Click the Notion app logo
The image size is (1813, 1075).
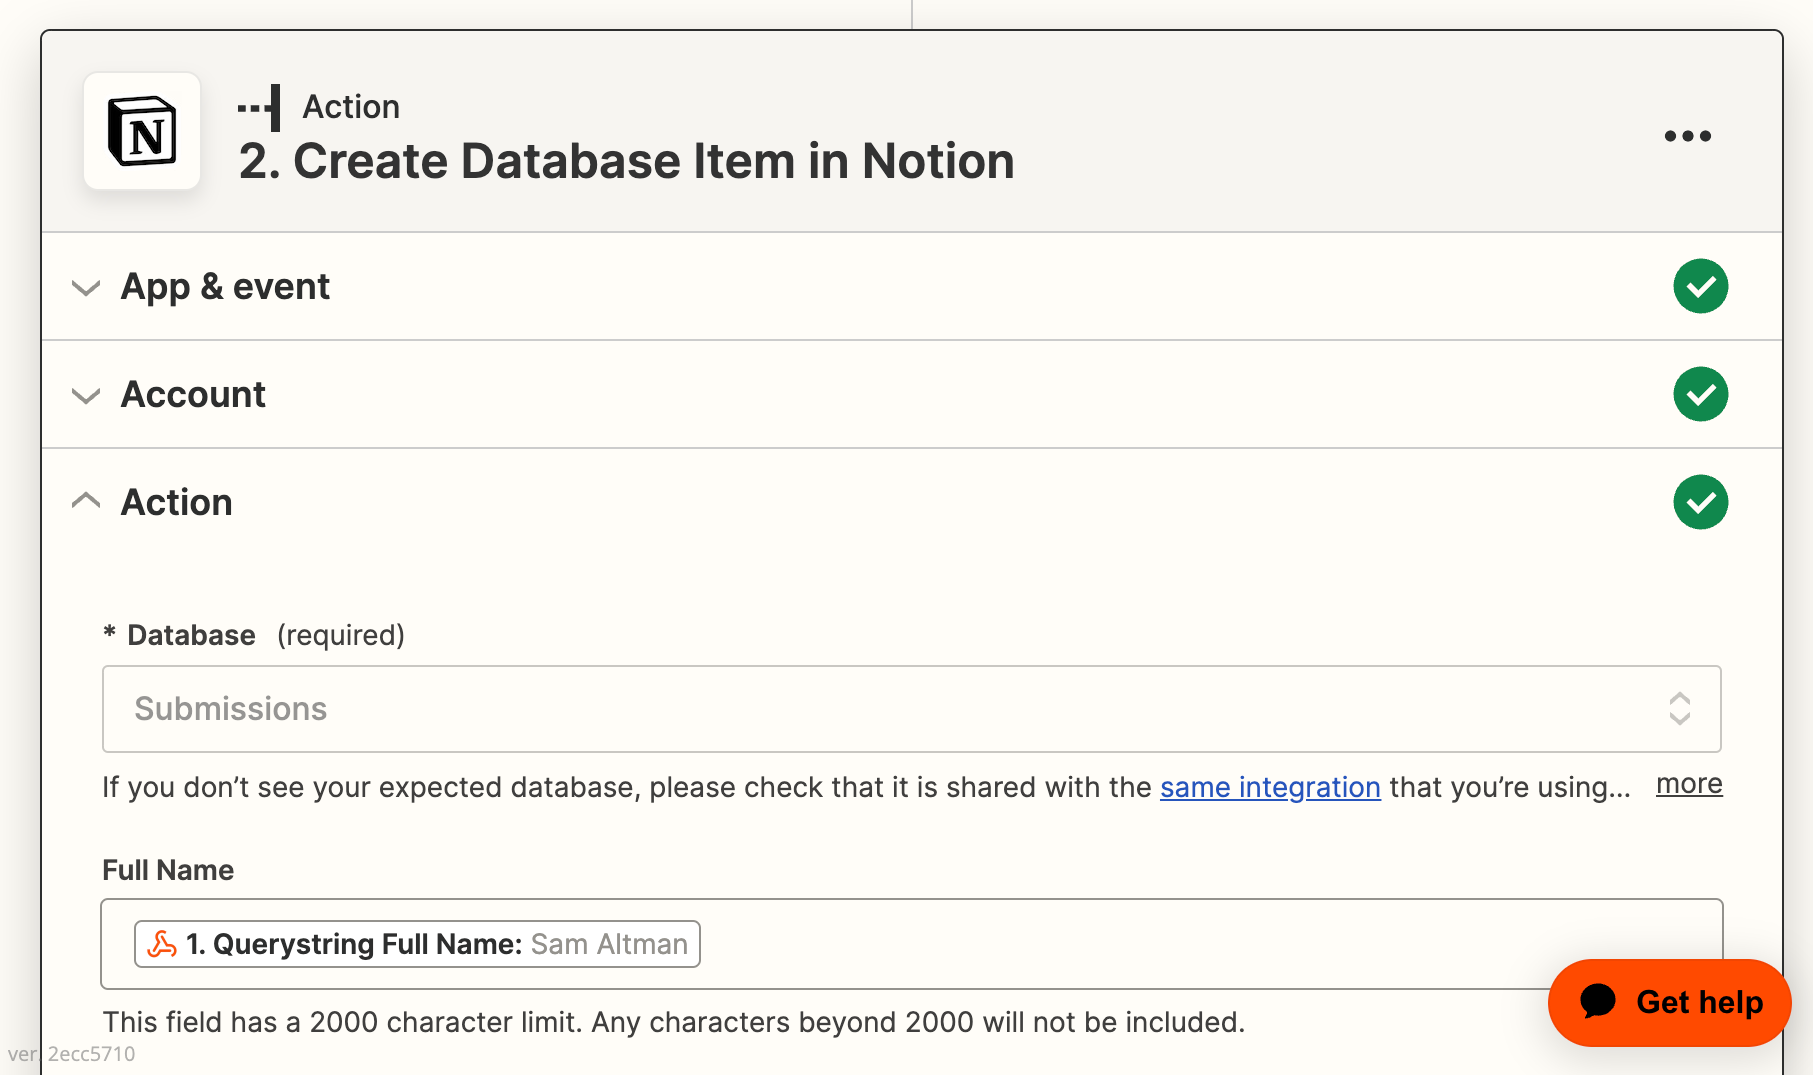pyautogui.click(x=143, y=131)
